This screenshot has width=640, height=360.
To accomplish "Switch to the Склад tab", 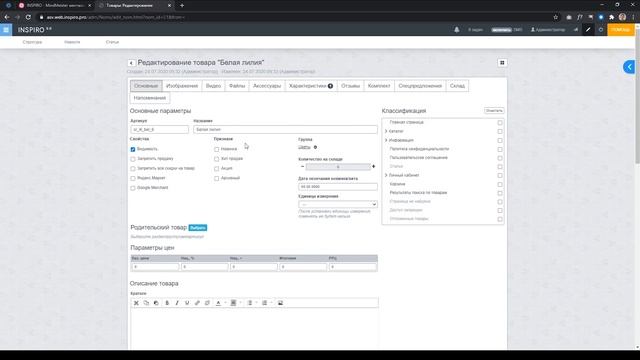I will tap(457, 86).
